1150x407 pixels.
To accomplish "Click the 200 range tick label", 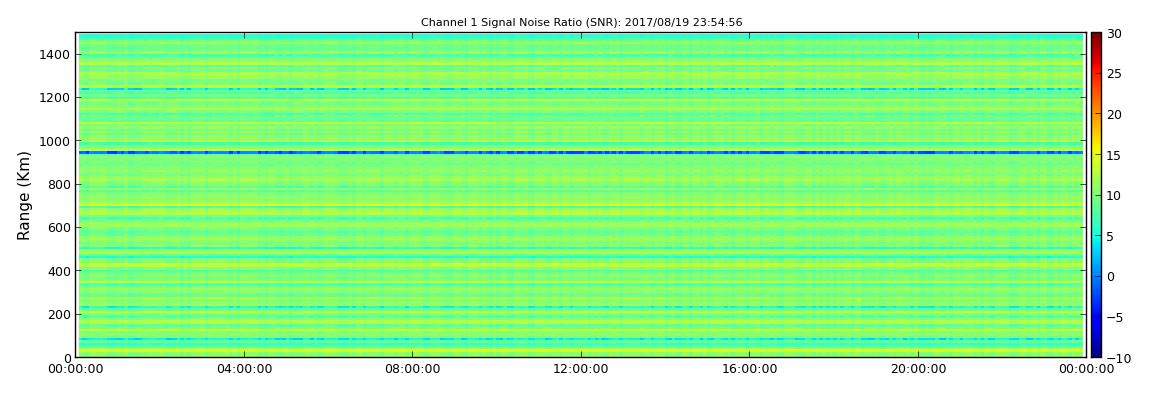I will click(x=59, y=315).
